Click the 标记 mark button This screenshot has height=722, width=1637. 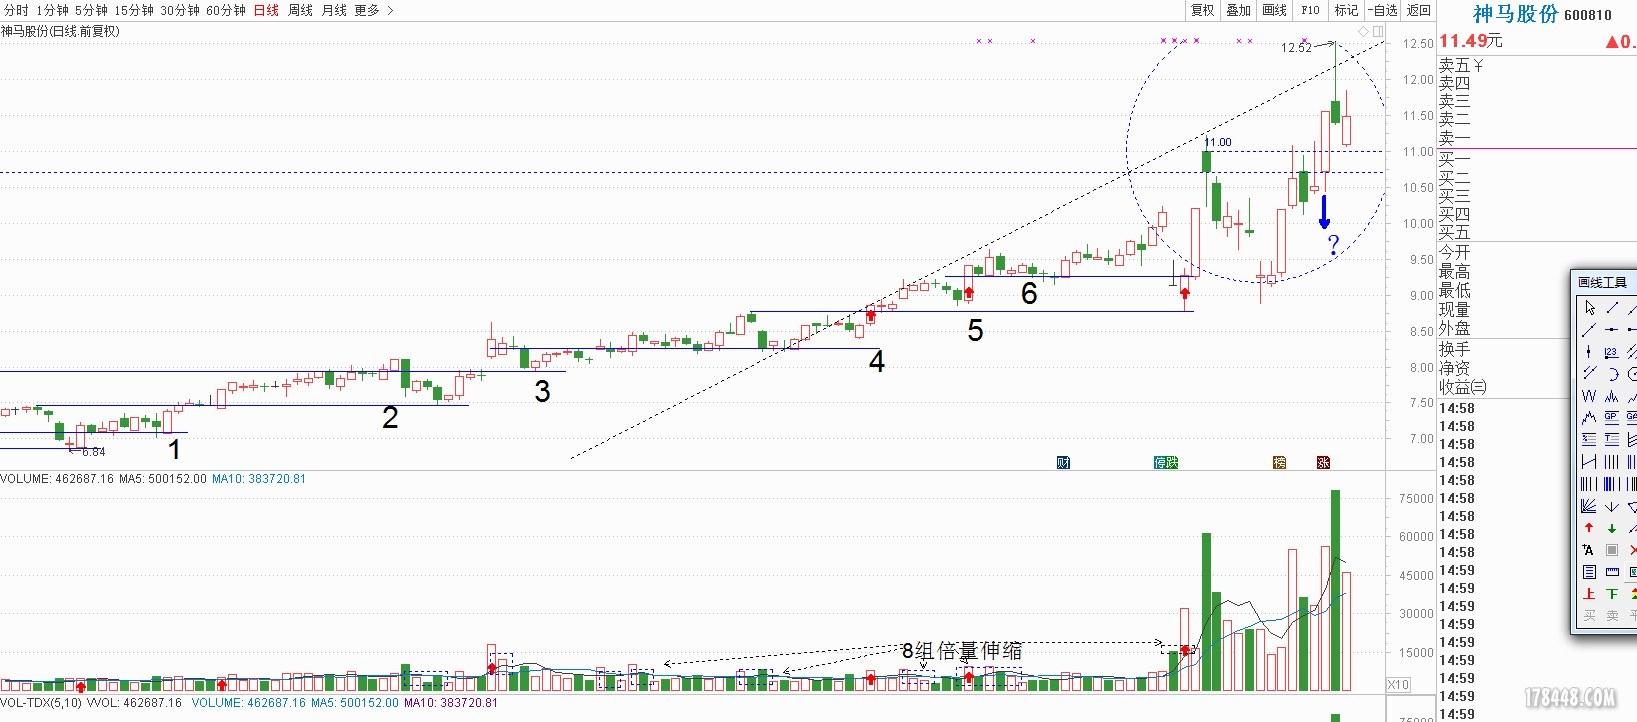[1346, 10]
